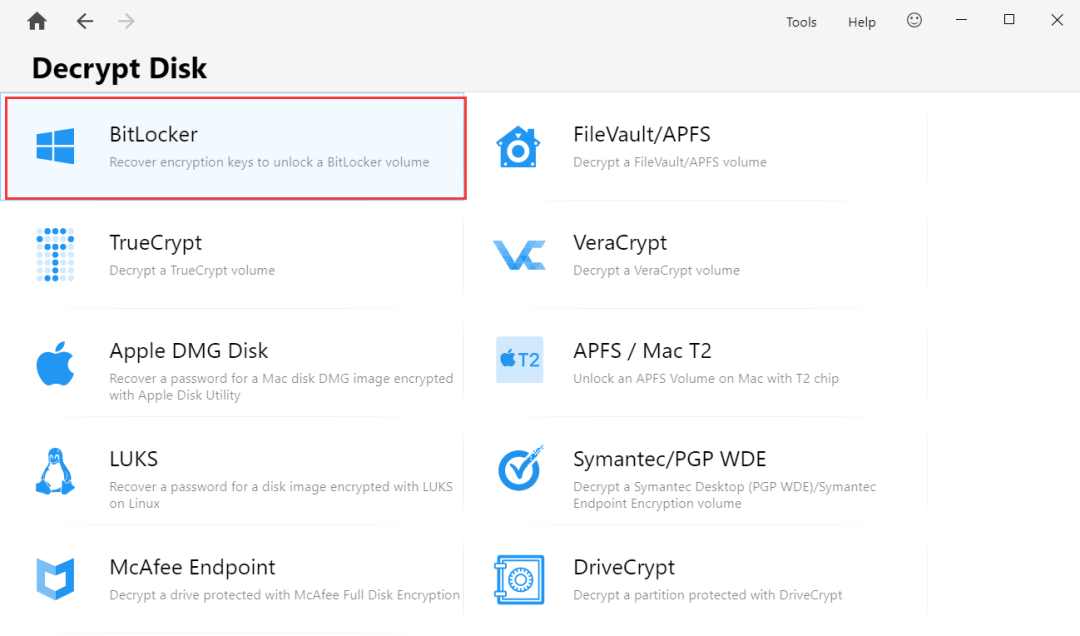The width and height of the screenshot is (1080, 636).
Task: Click the smiley feedback icon
Action: (x=914, y=20)
